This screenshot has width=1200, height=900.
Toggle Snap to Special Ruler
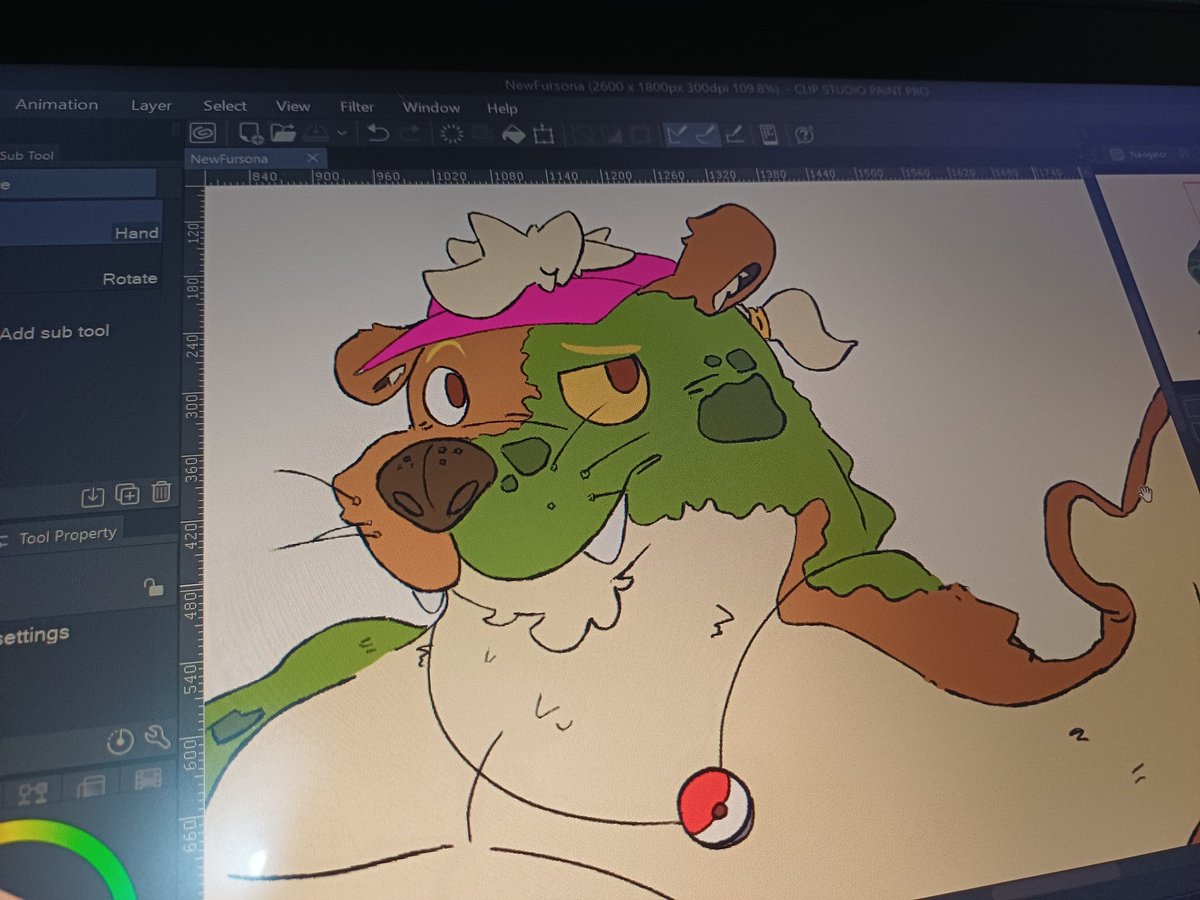[705, 135]
